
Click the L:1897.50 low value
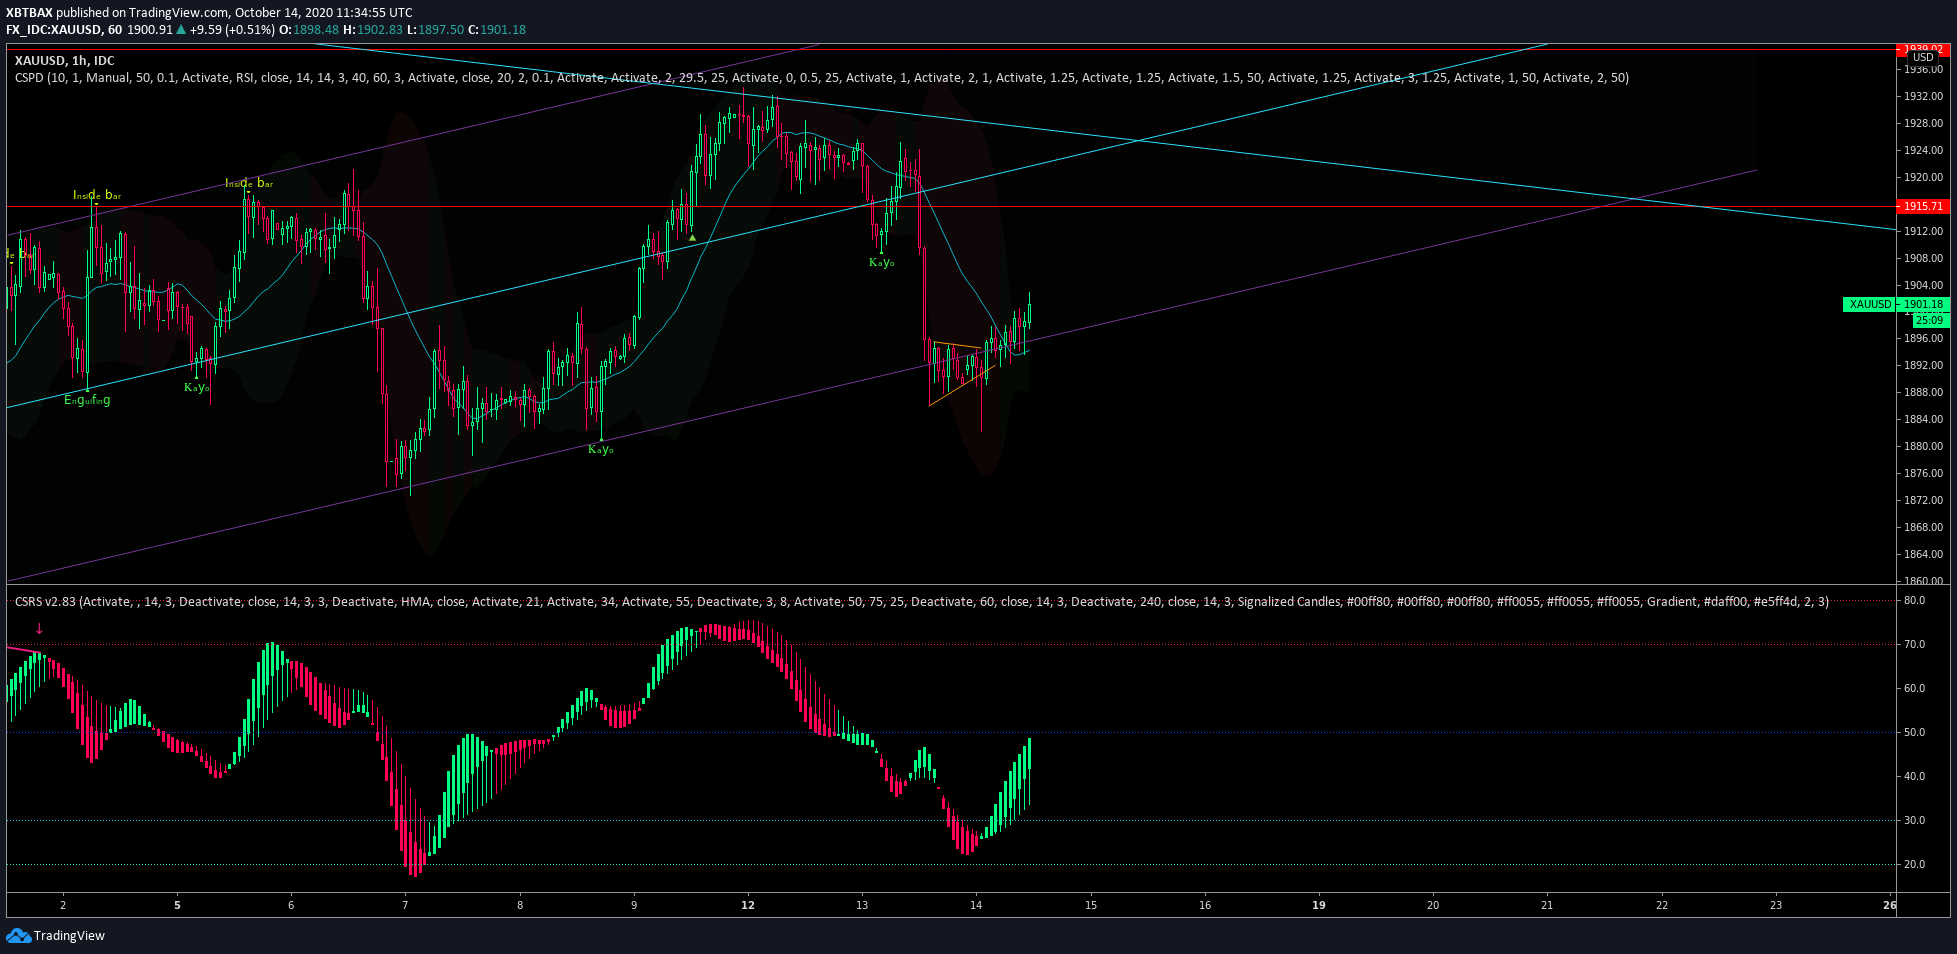pyautogui.click(x=435, y=30)
